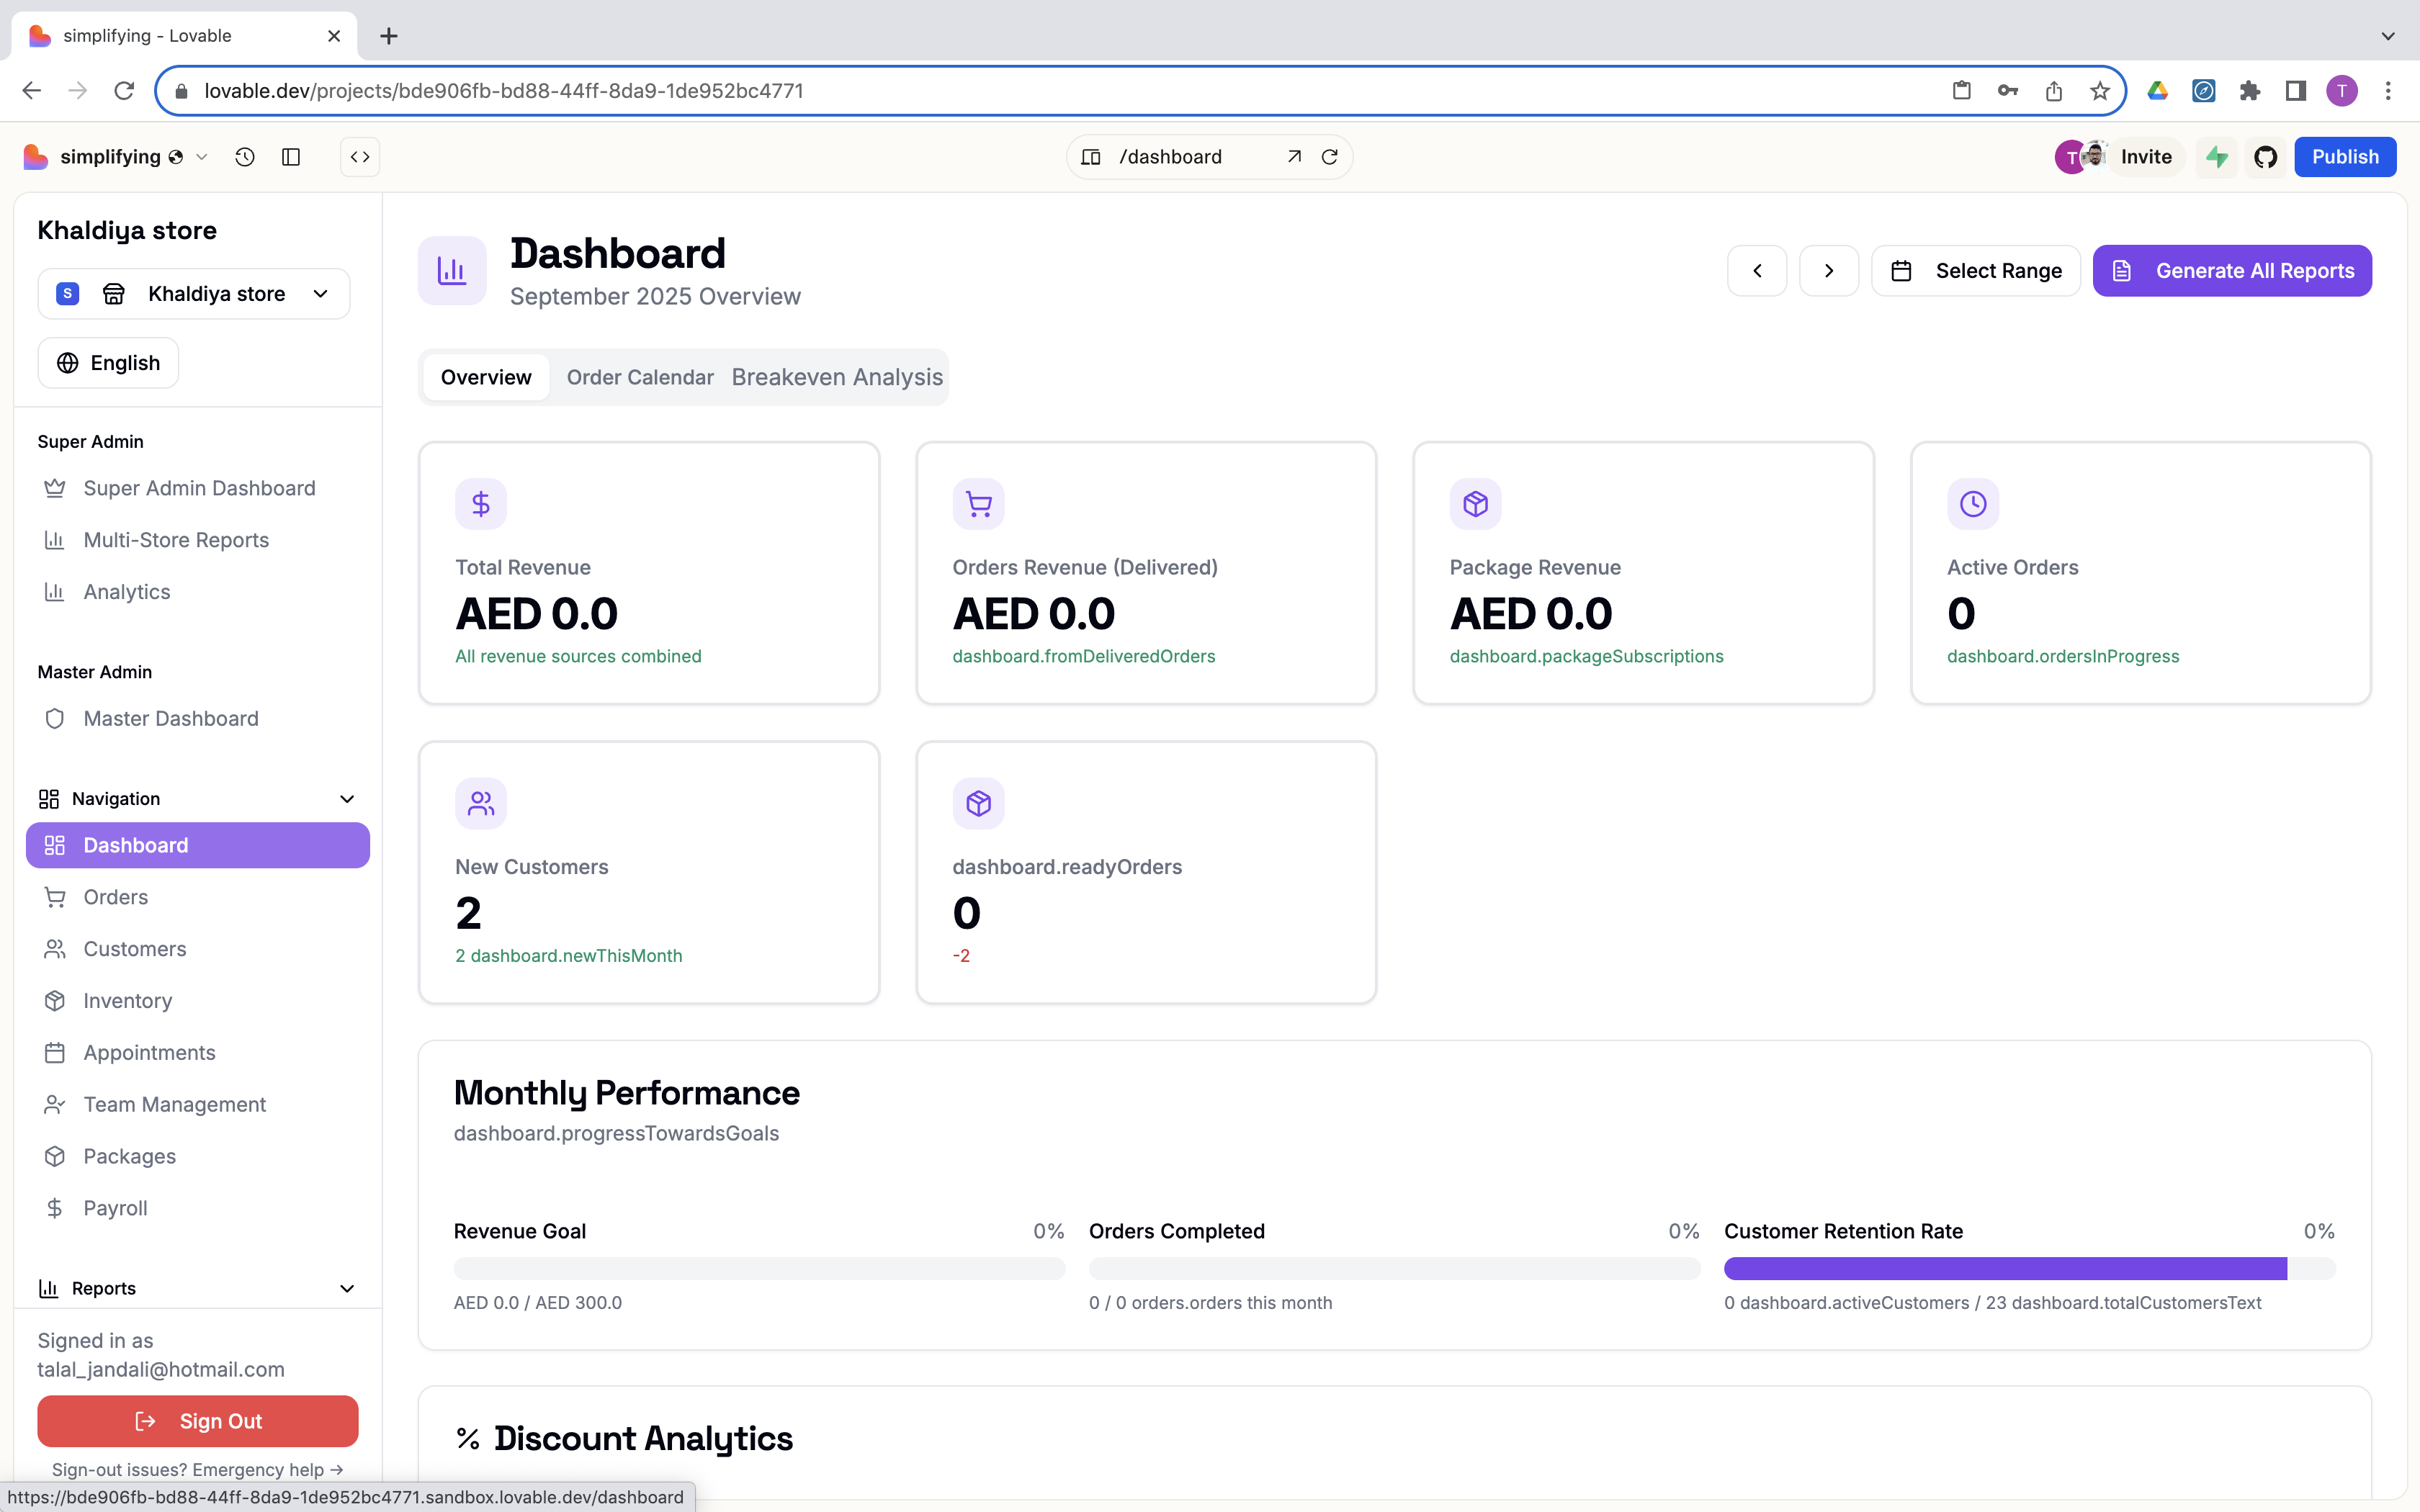This screenshot has width=2420, height=1512.
Task: Expand the browser tab search chevron
Action: tap(2388, 36)
